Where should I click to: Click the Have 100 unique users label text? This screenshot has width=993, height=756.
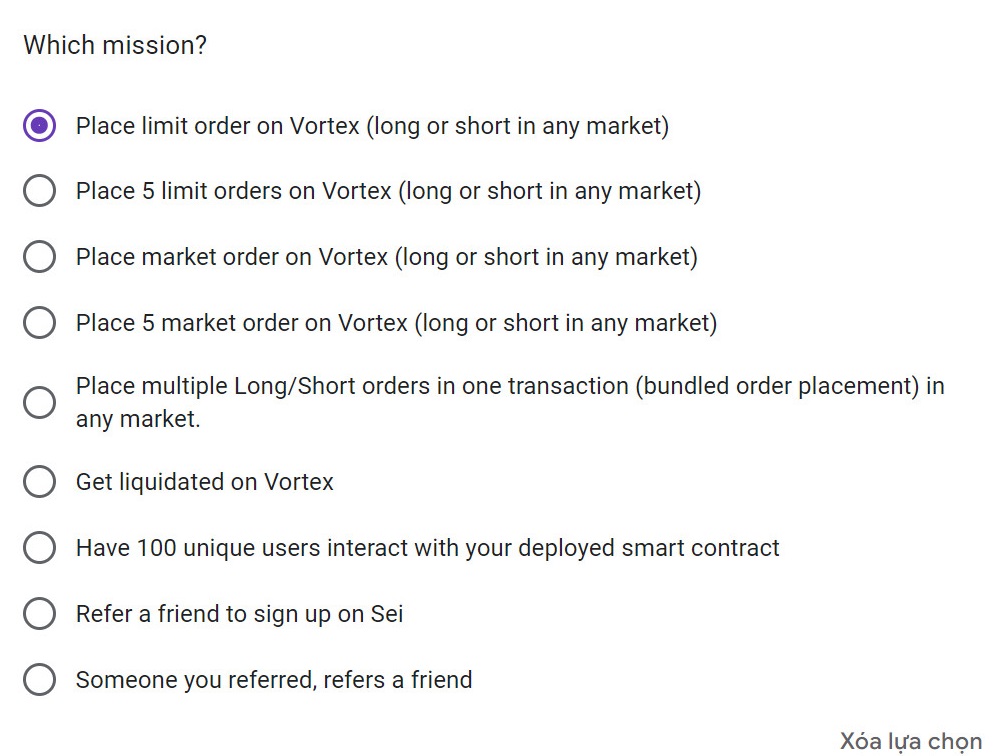pyautogui.click(x=427, y=548)
